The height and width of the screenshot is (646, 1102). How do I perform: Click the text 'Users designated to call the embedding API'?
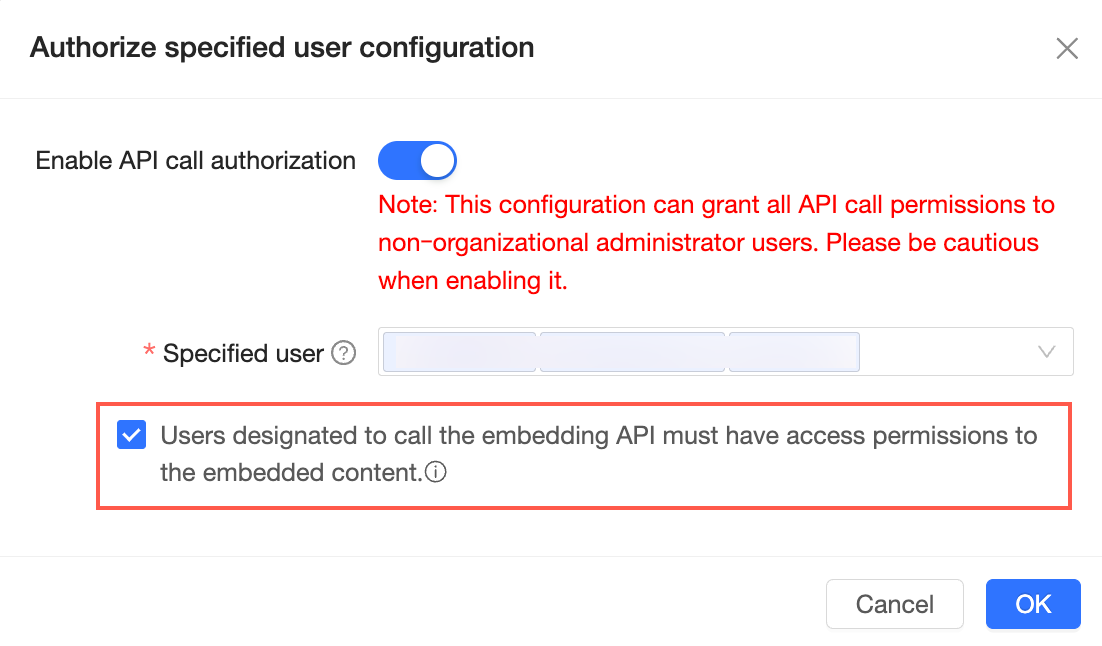tap(400, 436)
